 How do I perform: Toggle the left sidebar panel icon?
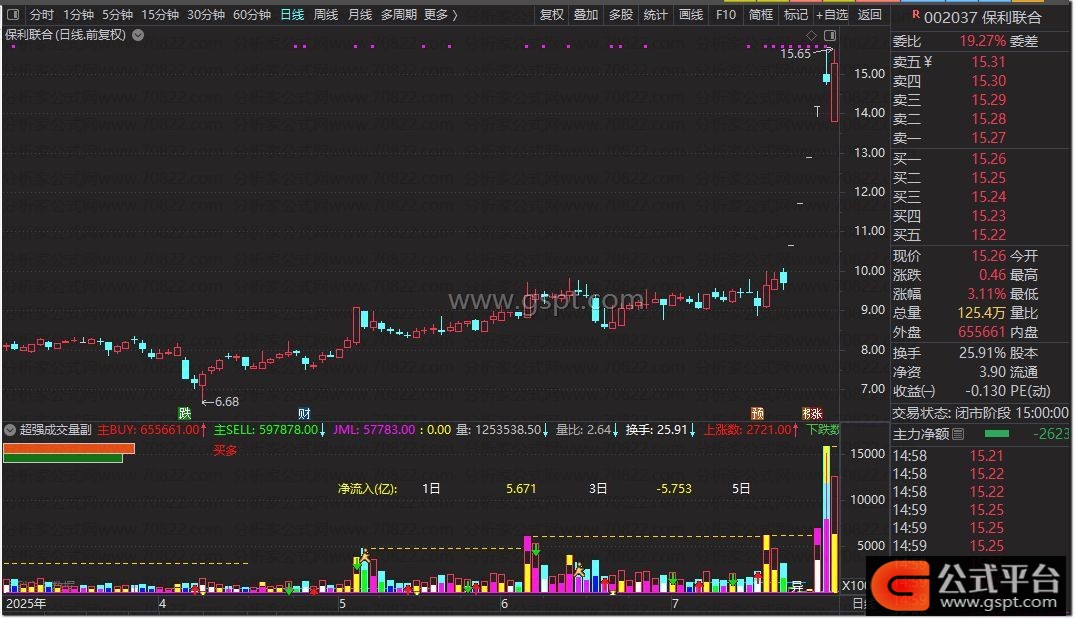[x=13, y=14]
